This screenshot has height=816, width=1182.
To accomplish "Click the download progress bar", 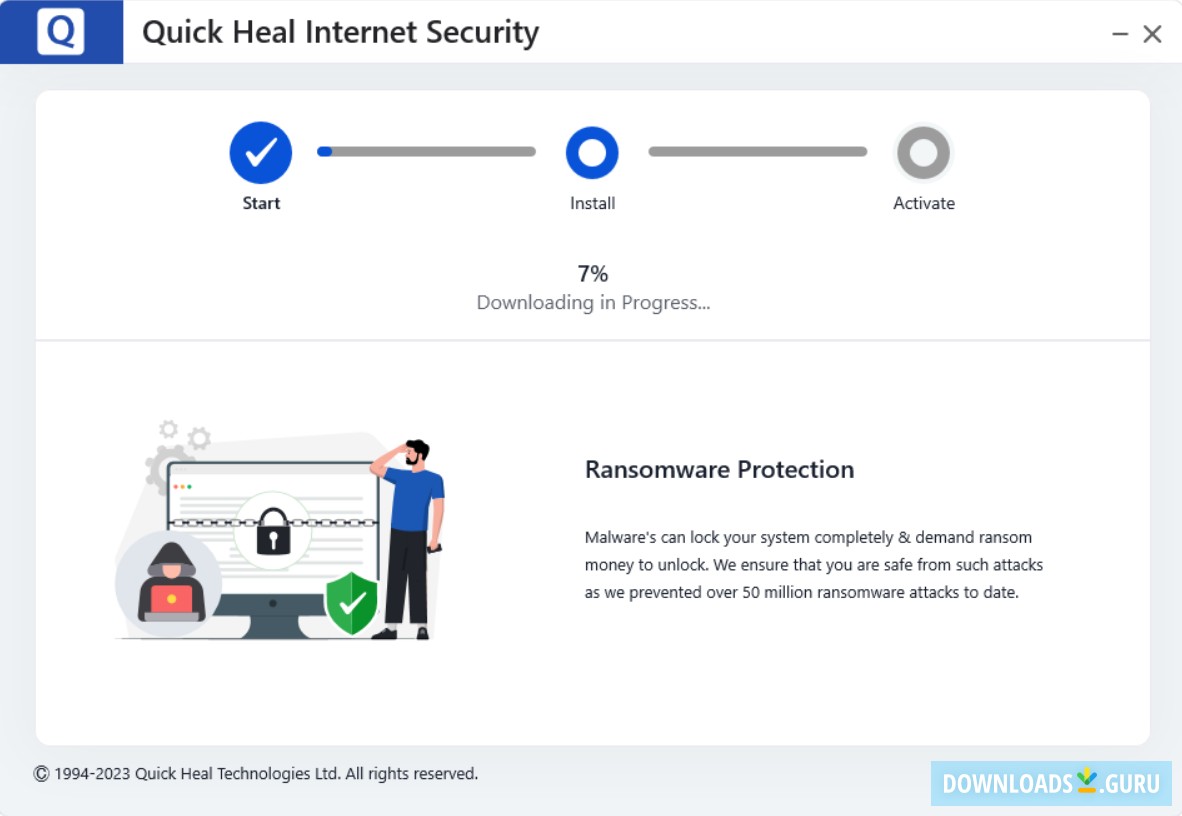I will point(428,151).
